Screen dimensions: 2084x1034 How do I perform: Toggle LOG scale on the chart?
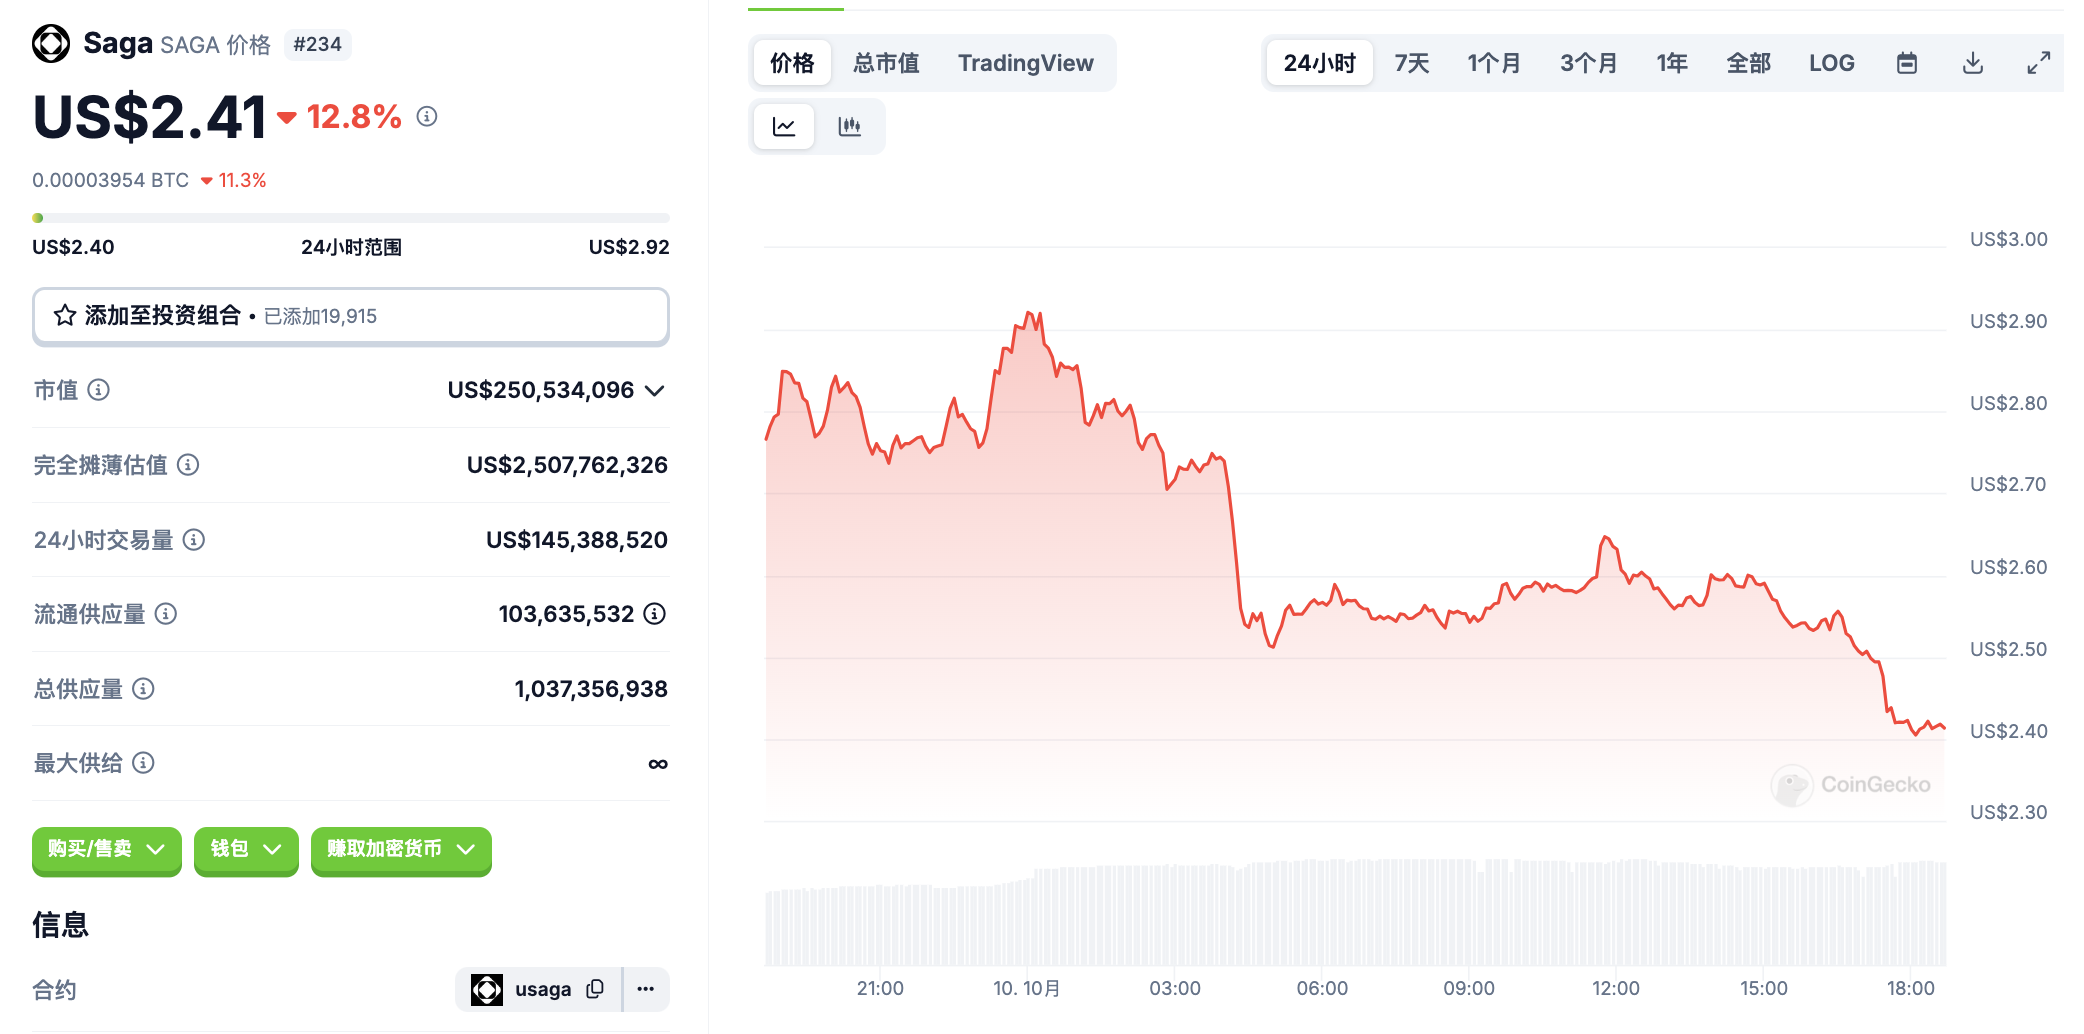[x=1831, y=63]
